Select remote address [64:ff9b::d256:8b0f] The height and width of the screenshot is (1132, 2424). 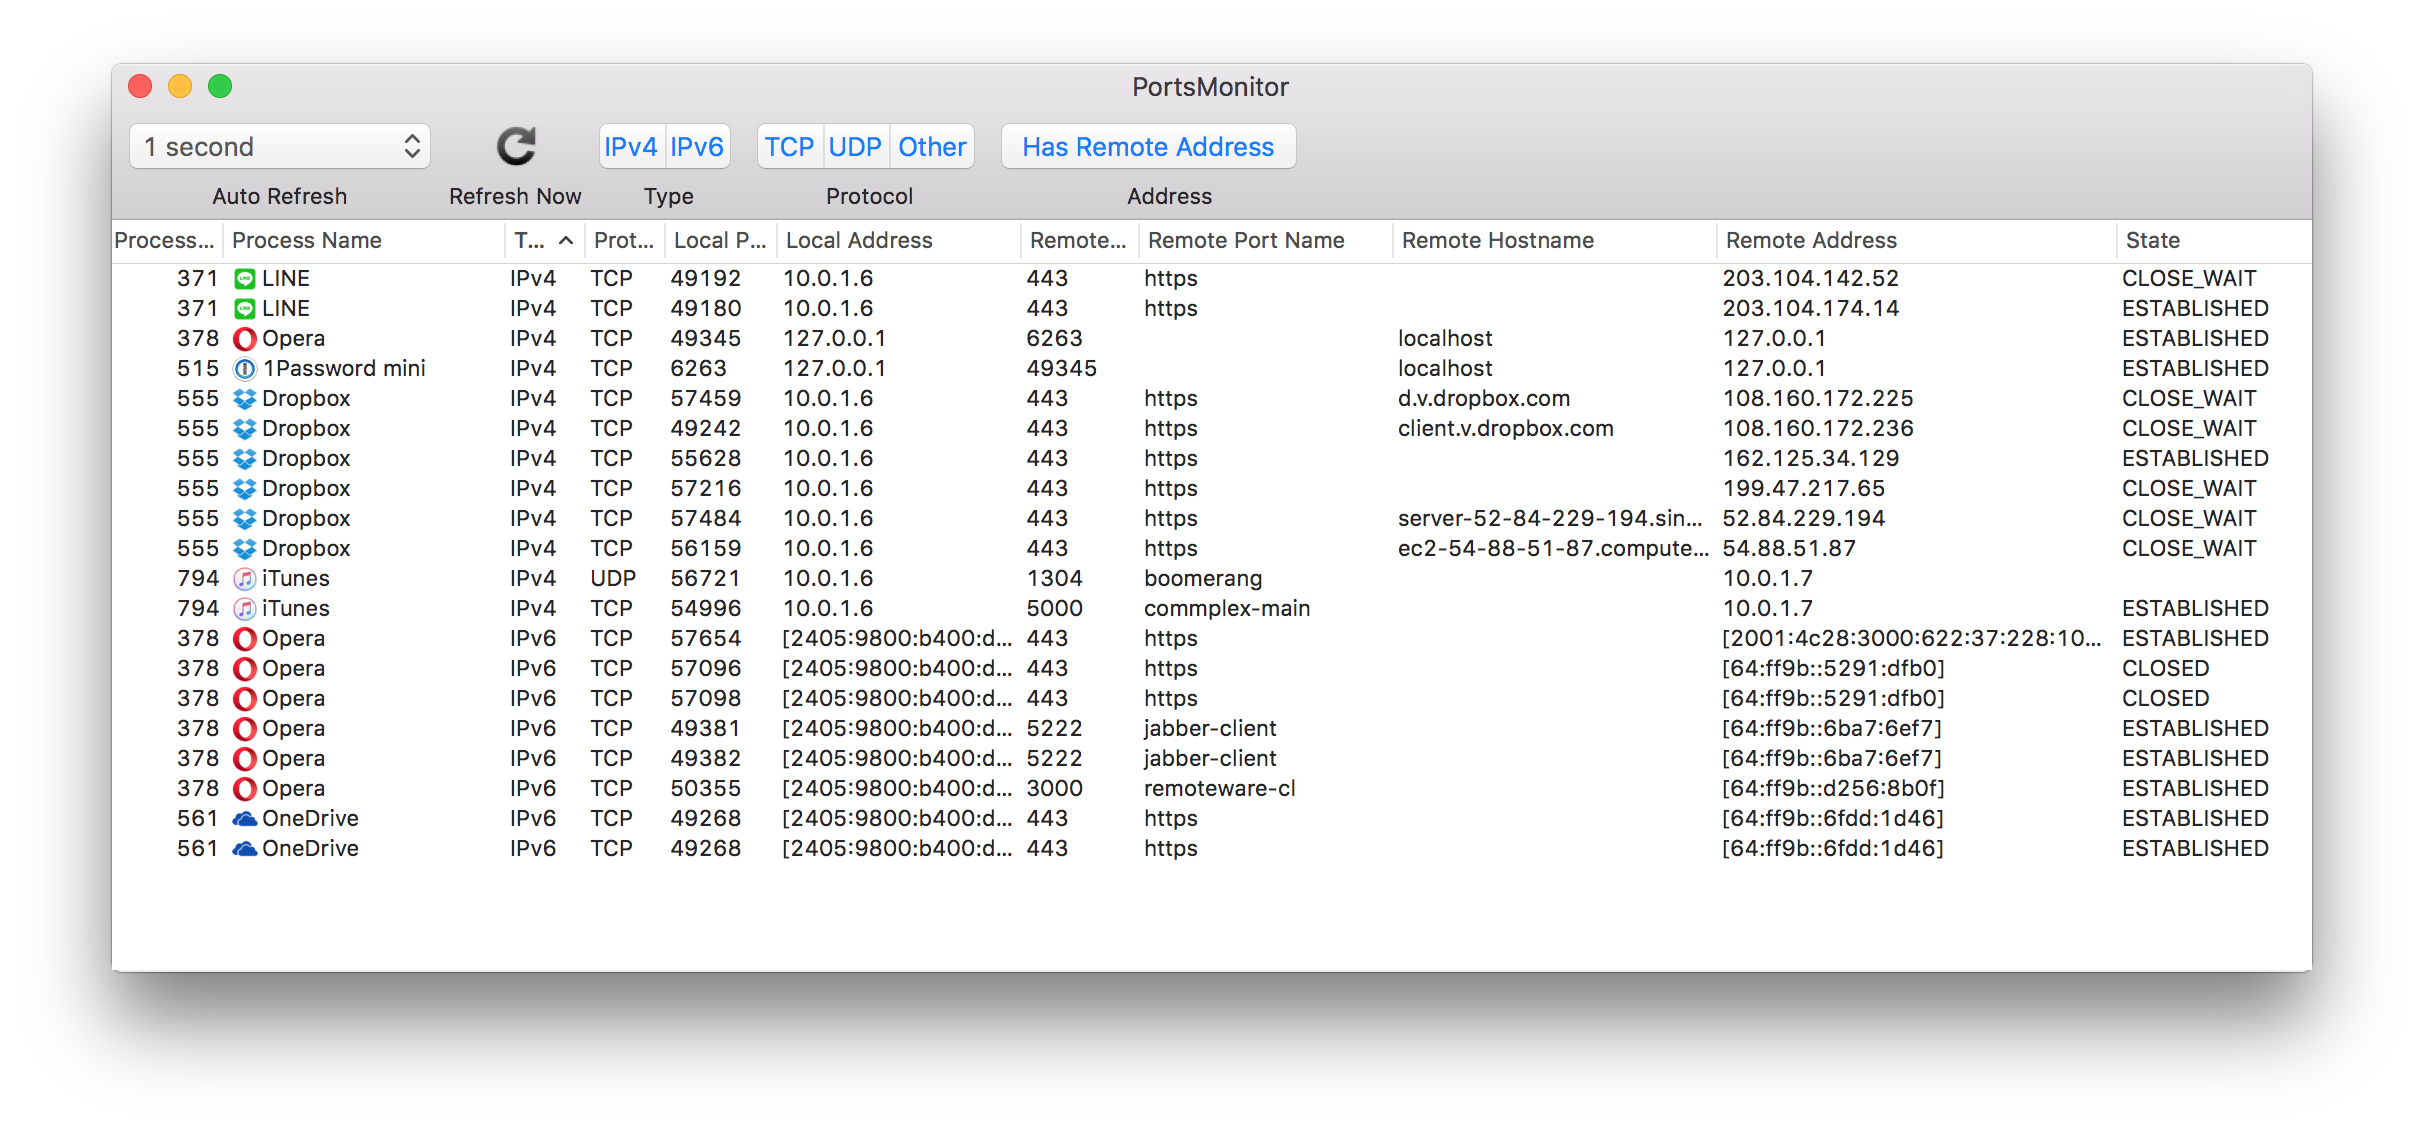coord(1833,789)
